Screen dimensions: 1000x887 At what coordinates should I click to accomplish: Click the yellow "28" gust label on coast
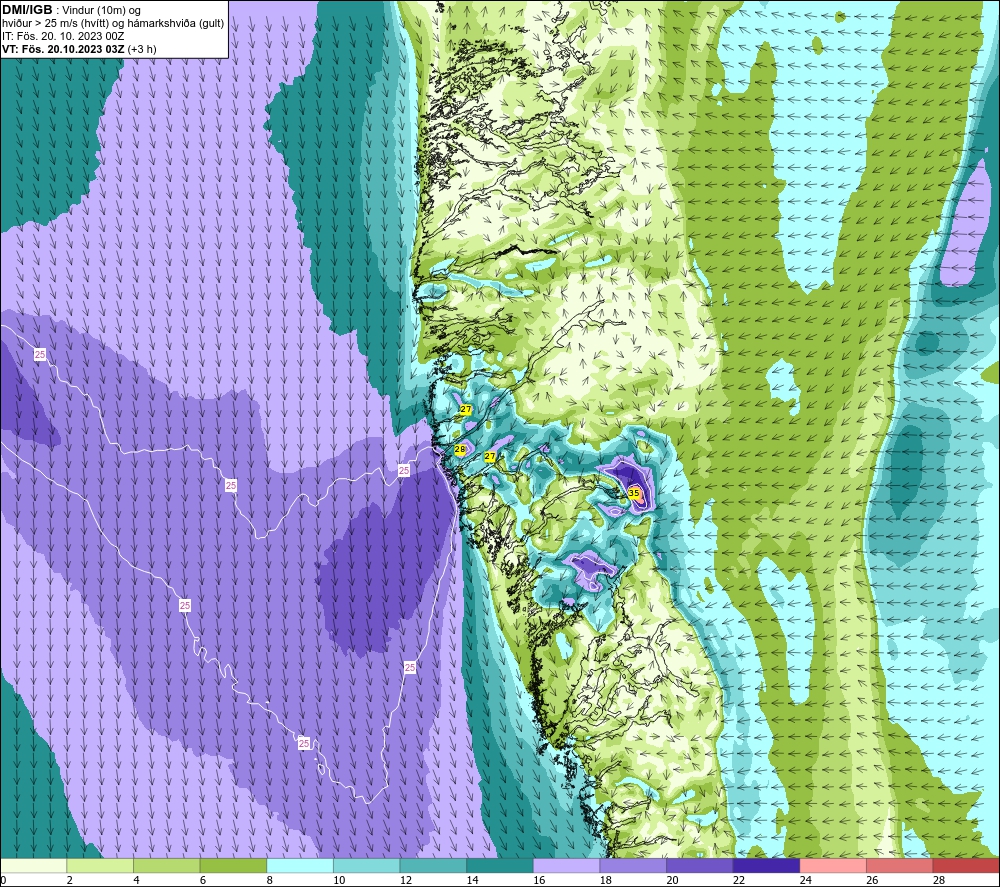coord(460,450)
